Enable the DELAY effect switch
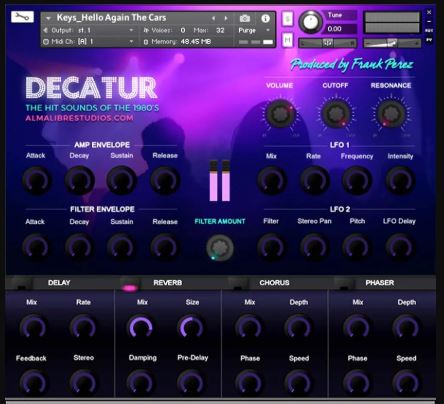Screen dimensions: 444x404 coord(21,284)
